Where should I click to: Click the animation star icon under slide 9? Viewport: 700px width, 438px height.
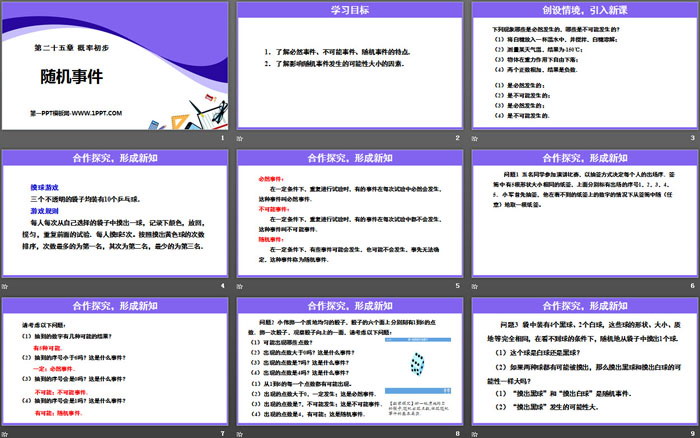[475, 434]
